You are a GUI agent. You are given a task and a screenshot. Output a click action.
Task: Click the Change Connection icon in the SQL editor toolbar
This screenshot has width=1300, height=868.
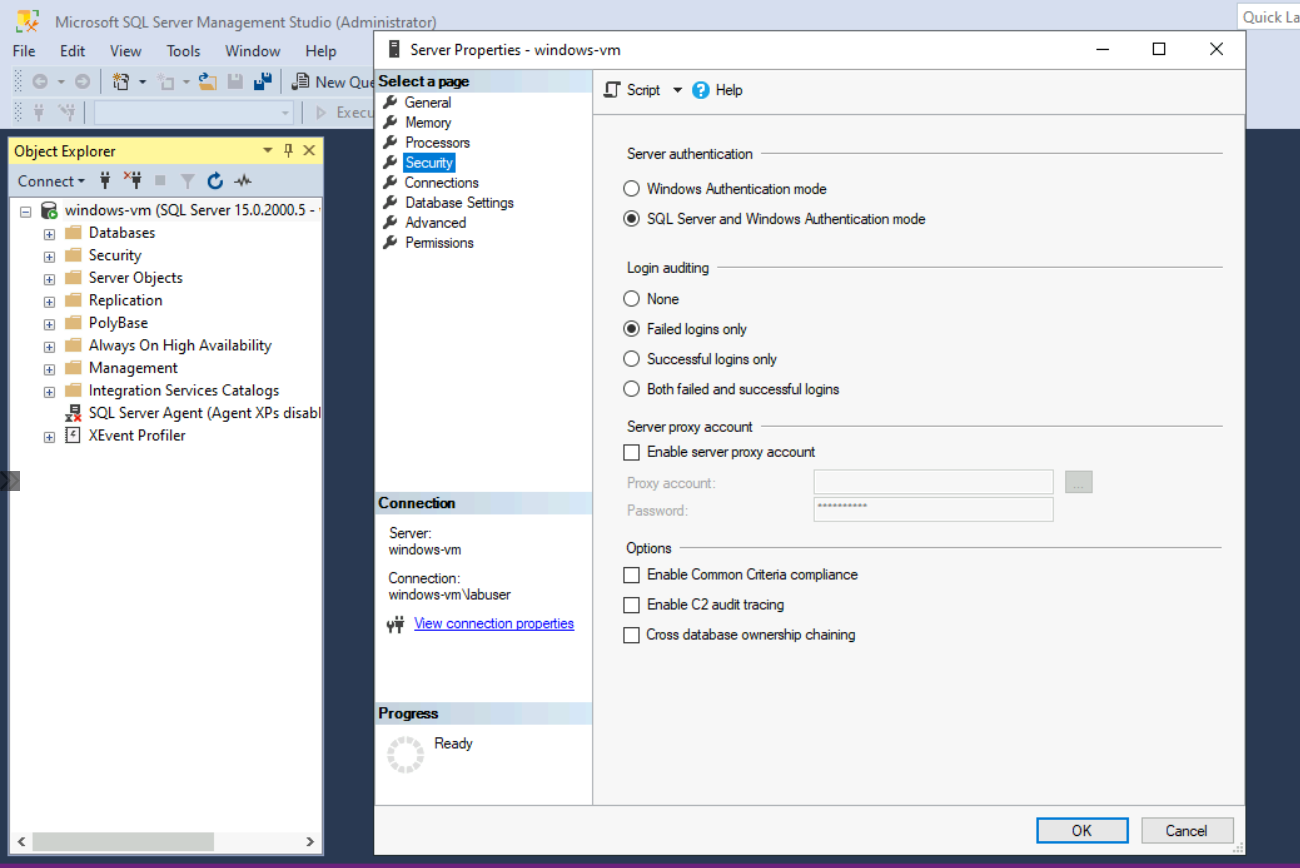[67, 112]
